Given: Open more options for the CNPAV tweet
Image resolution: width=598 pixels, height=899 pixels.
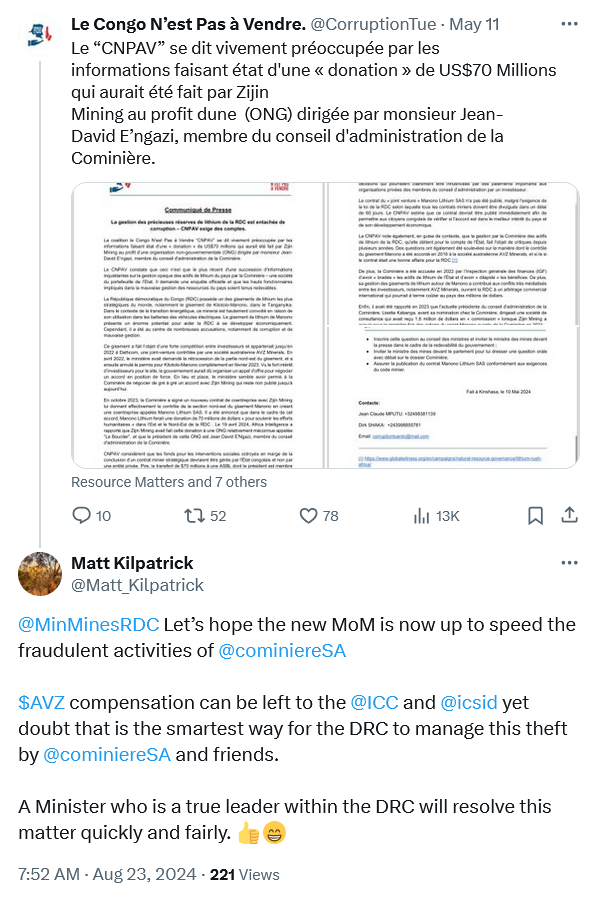Looking at the screenshot, I should [x=569, y=24].
